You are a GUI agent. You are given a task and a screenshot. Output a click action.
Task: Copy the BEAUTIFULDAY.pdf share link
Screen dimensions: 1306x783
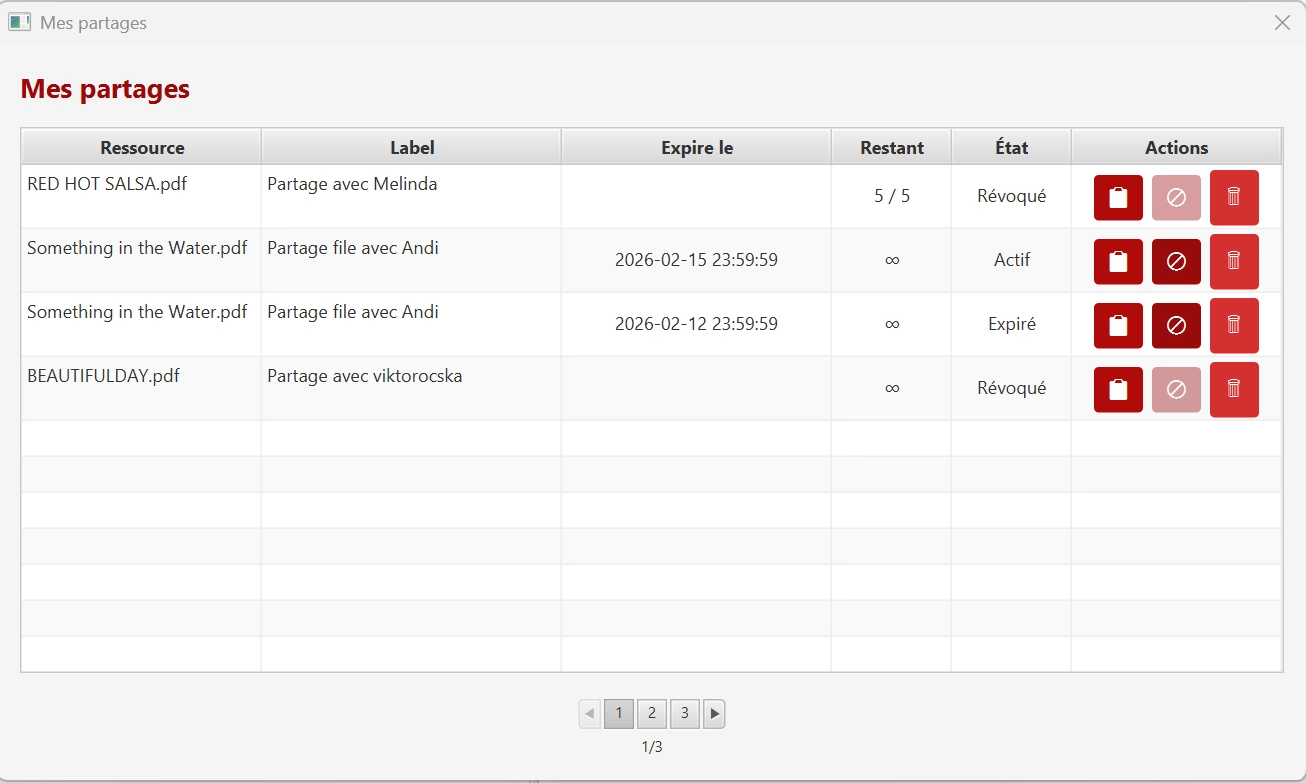[x=1117, y=389]
